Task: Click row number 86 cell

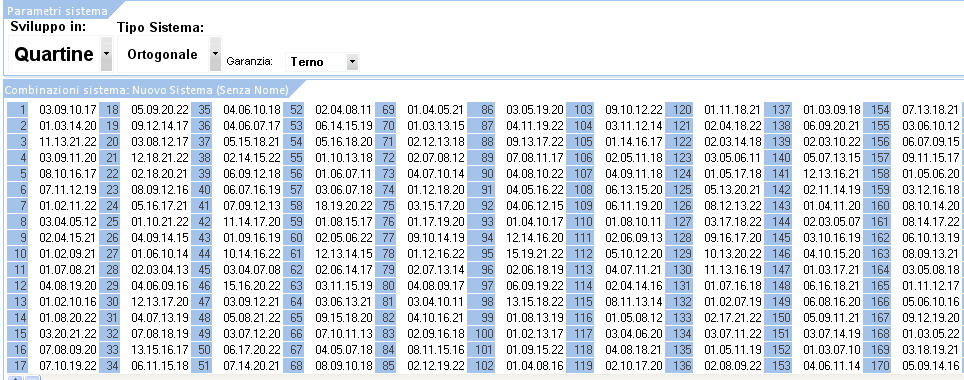Action: (x=481, y=110)
